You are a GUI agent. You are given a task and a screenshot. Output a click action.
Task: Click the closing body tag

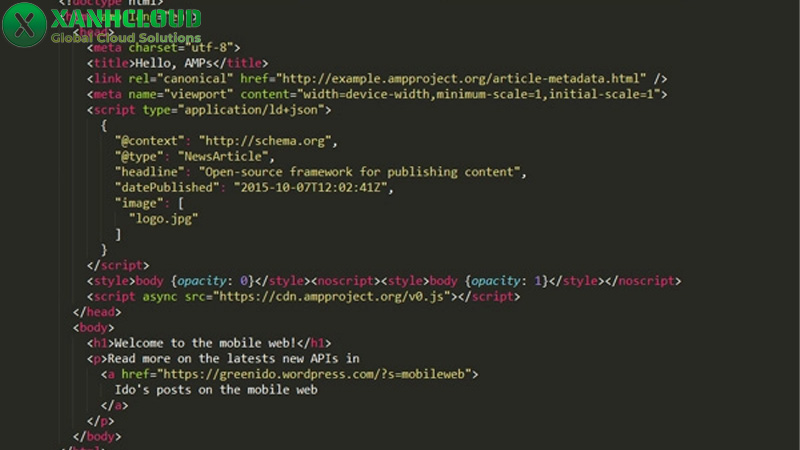(97, 436)
